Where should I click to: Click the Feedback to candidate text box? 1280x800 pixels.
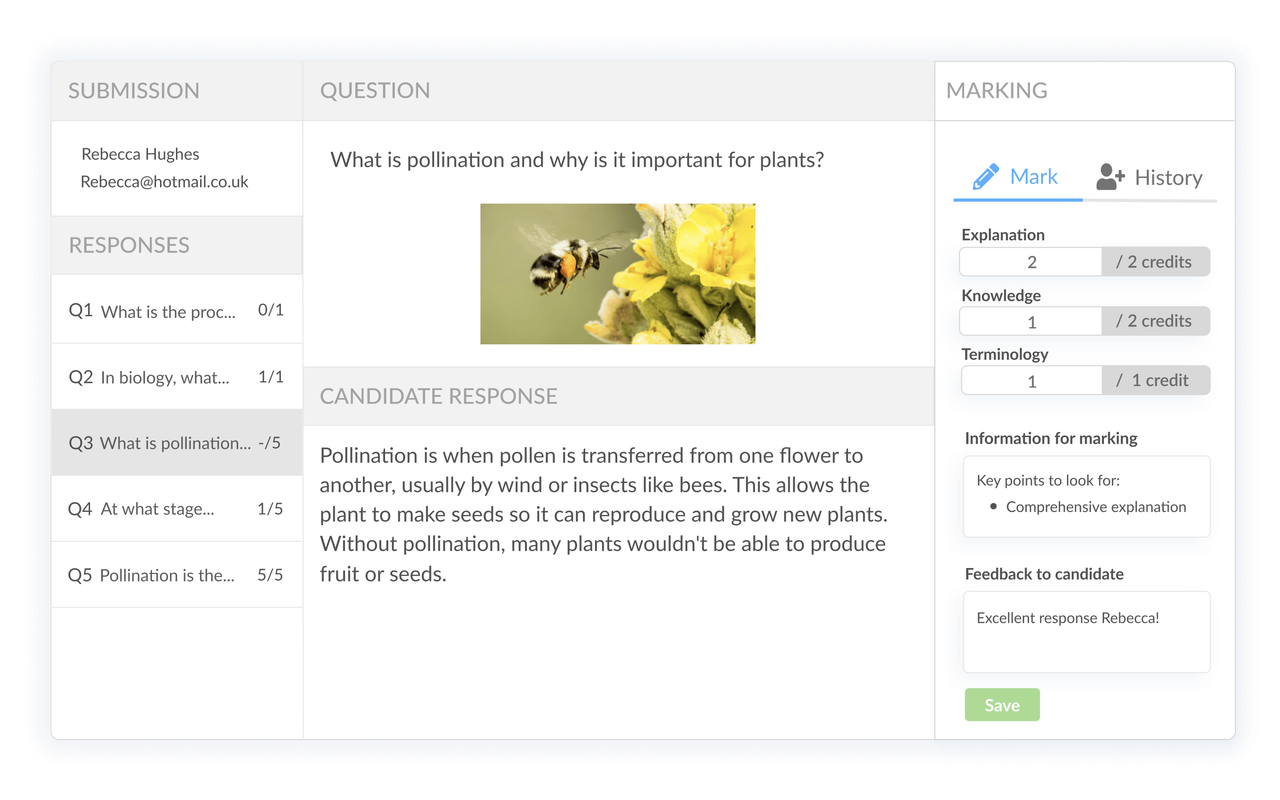[x=1087, y=632]
